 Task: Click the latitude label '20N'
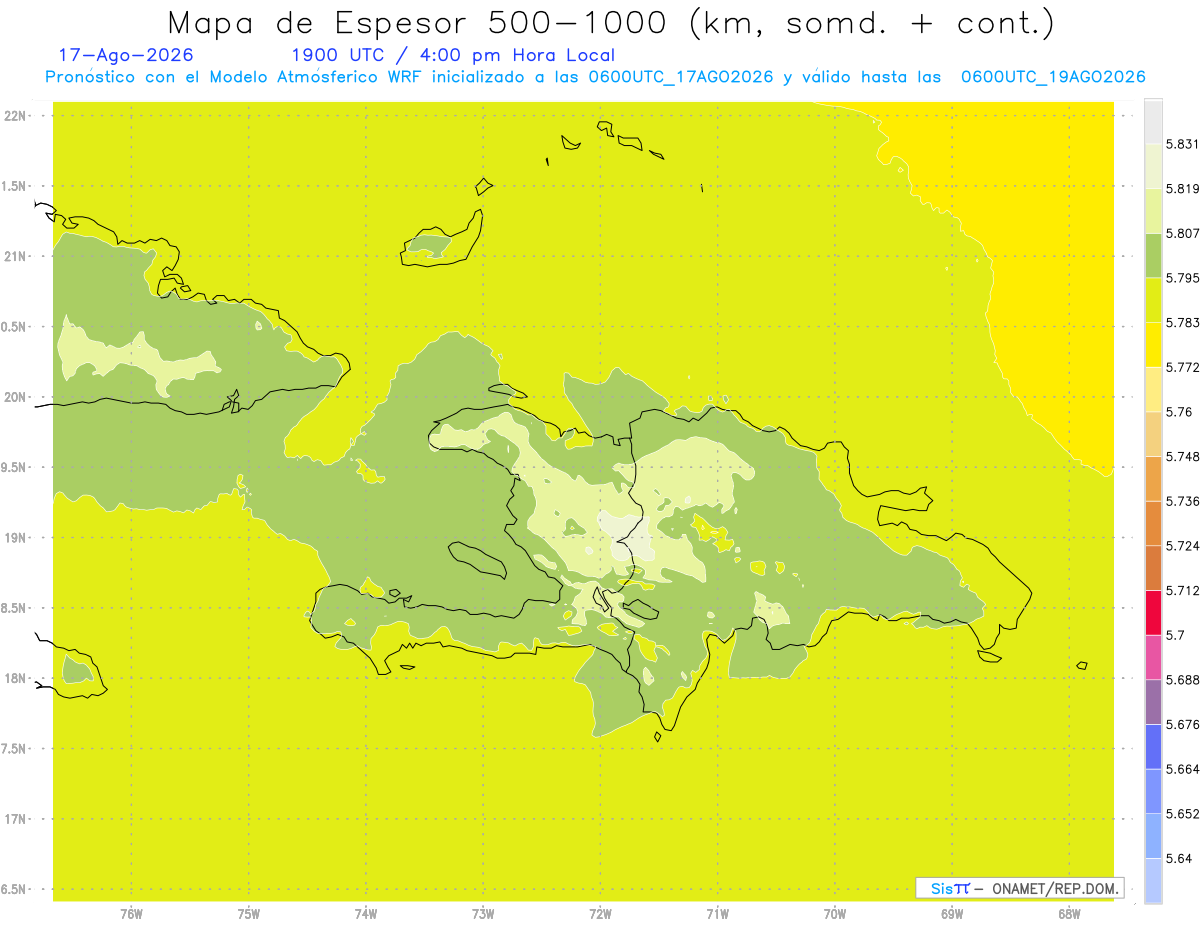(x=14, y=397)
